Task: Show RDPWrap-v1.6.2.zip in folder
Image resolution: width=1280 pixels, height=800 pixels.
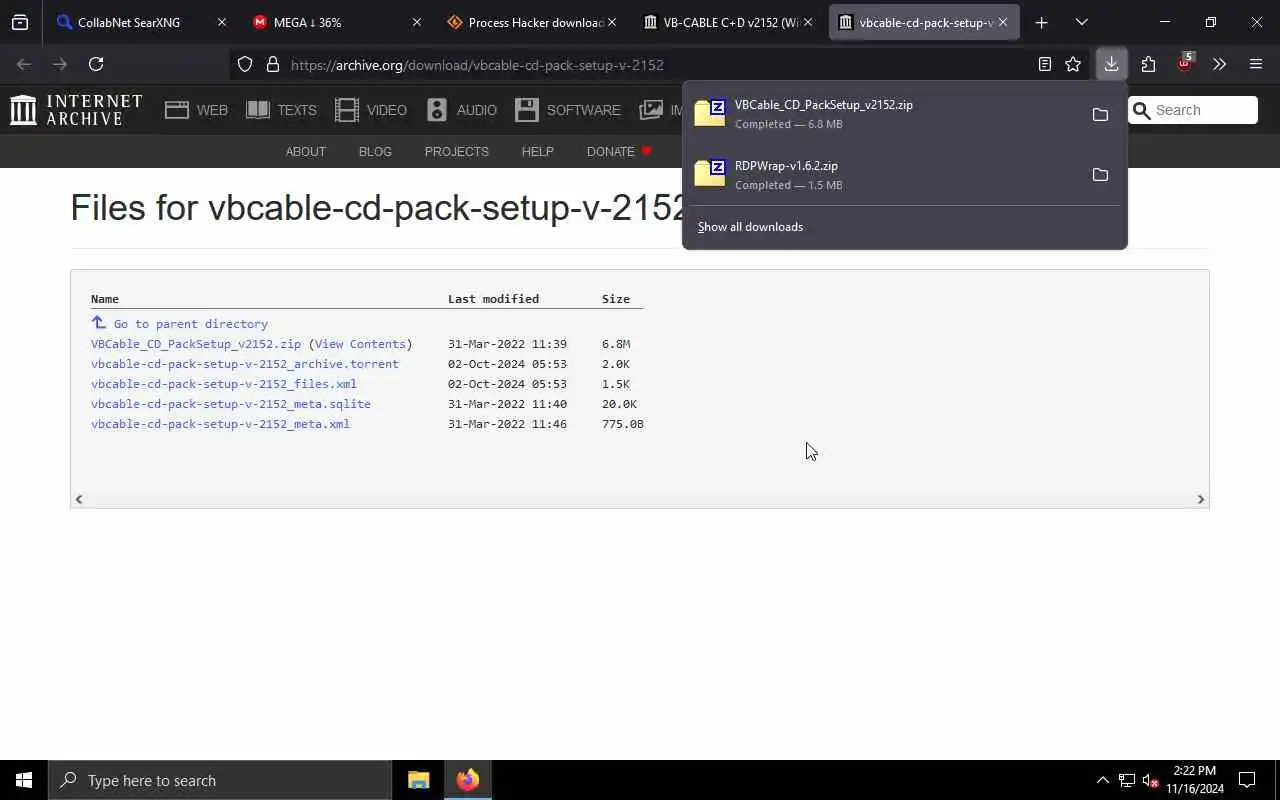Action: pos(1100,175)
